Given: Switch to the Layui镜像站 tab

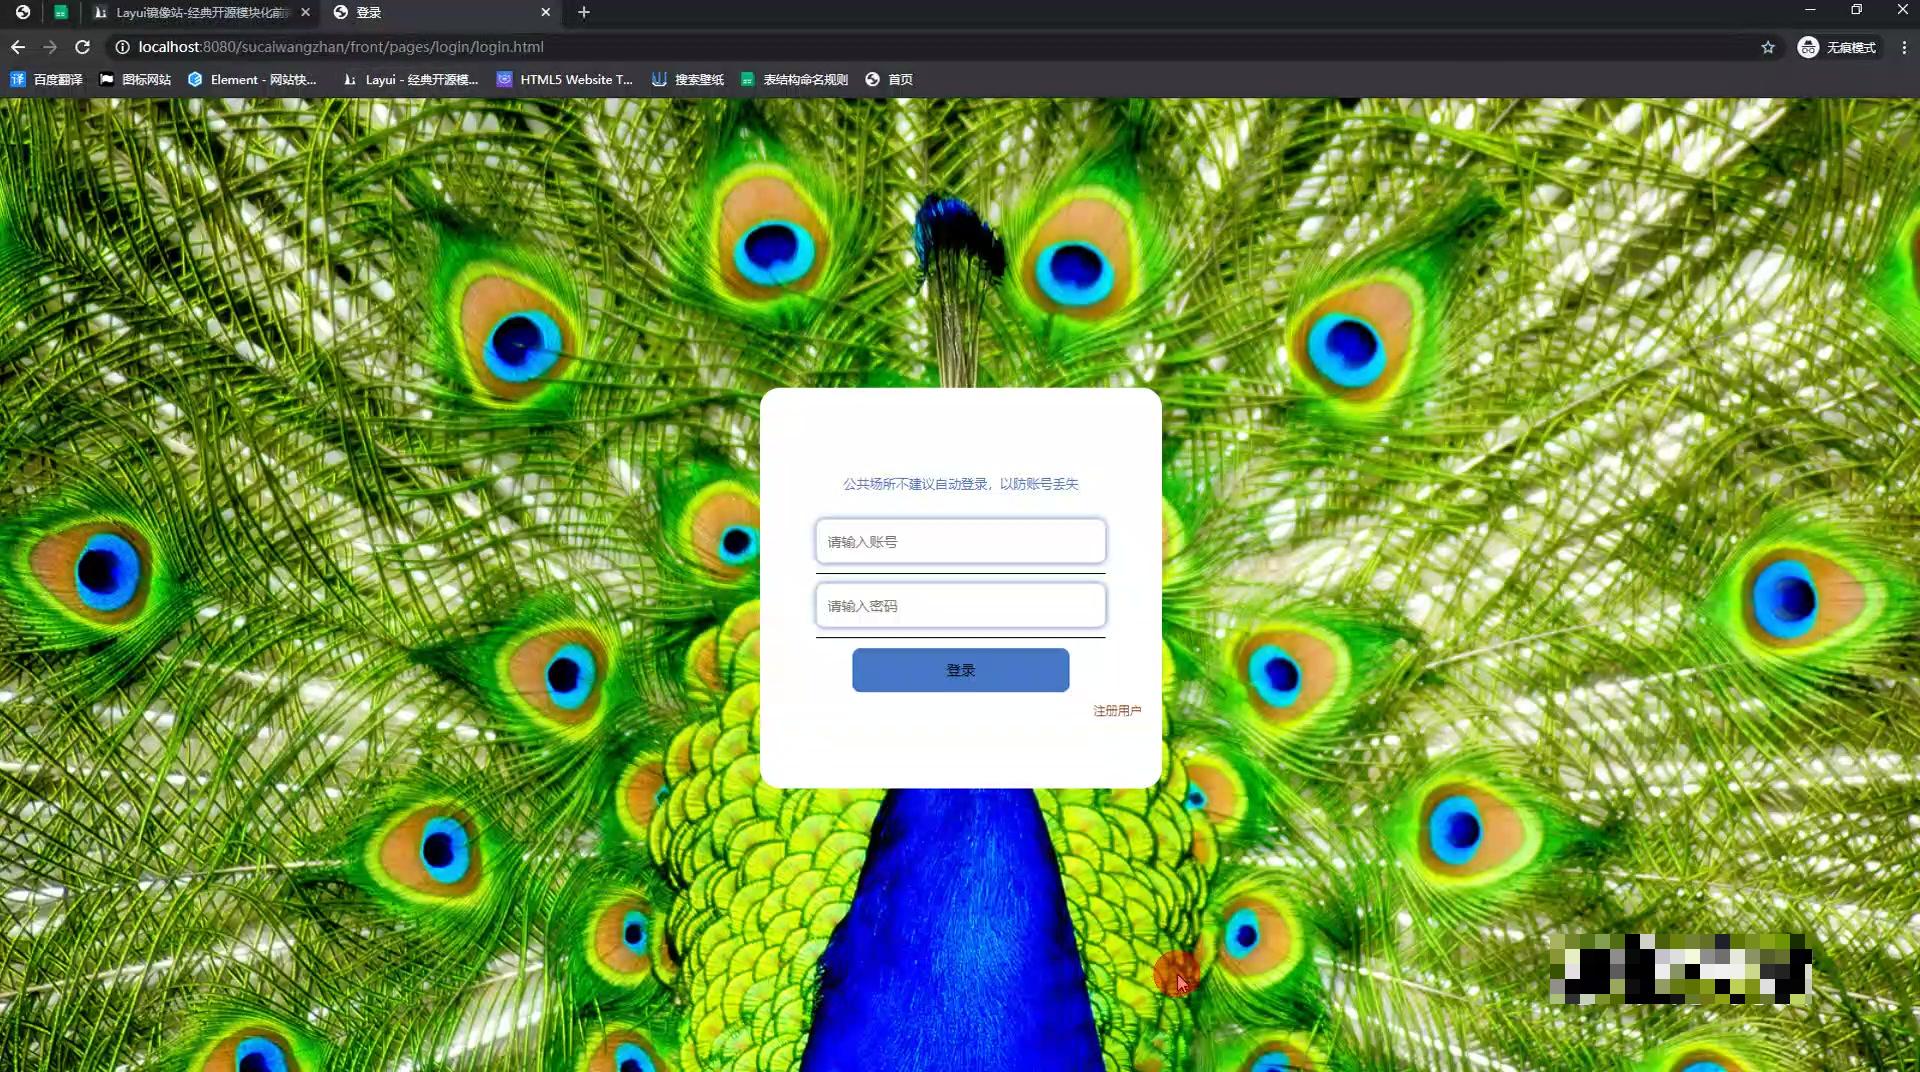Looking at the screenshot, I should coord(201,12).
